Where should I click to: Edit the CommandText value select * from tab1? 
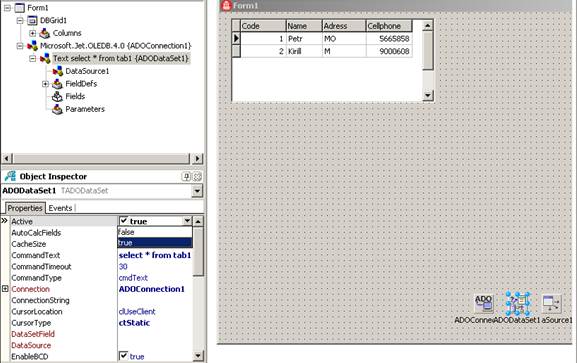click(155, 255)
